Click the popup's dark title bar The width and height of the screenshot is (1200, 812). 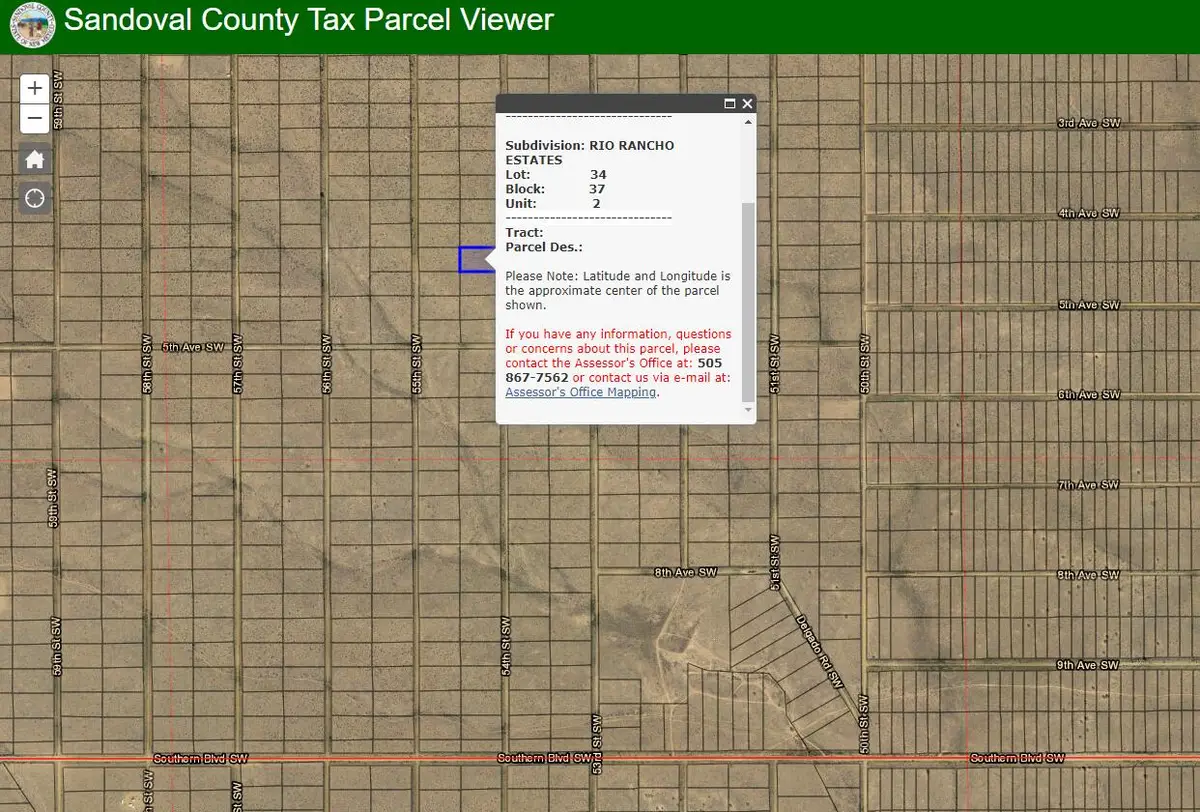[610, 104]
